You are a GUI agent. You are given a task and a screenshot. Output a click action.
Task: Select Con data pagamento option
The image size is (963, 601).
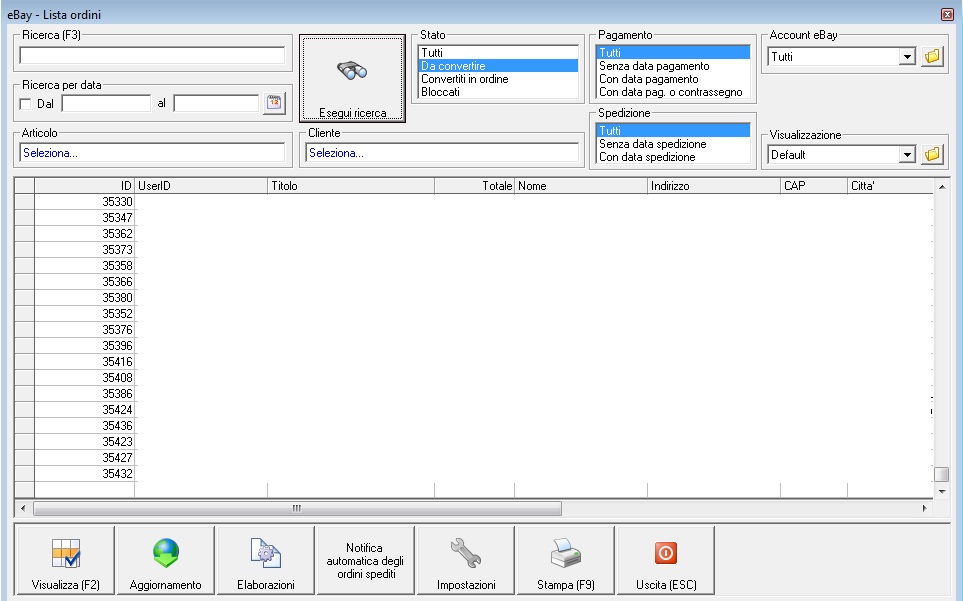click(673, 79)
